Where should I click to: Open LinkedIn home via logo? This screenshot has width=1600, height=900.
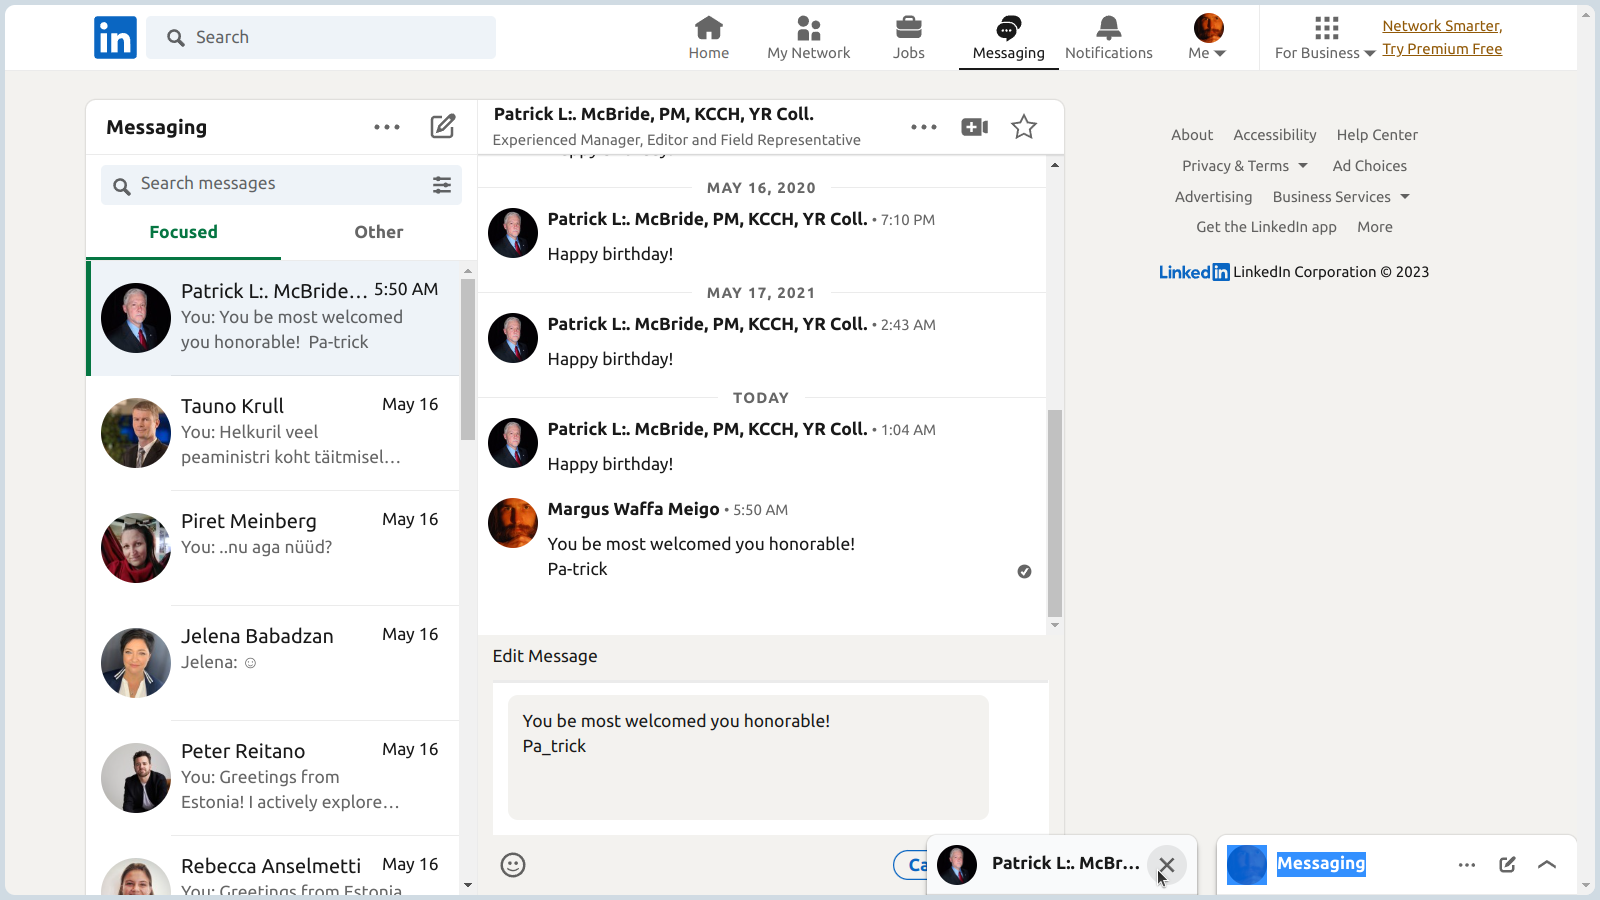115,38
